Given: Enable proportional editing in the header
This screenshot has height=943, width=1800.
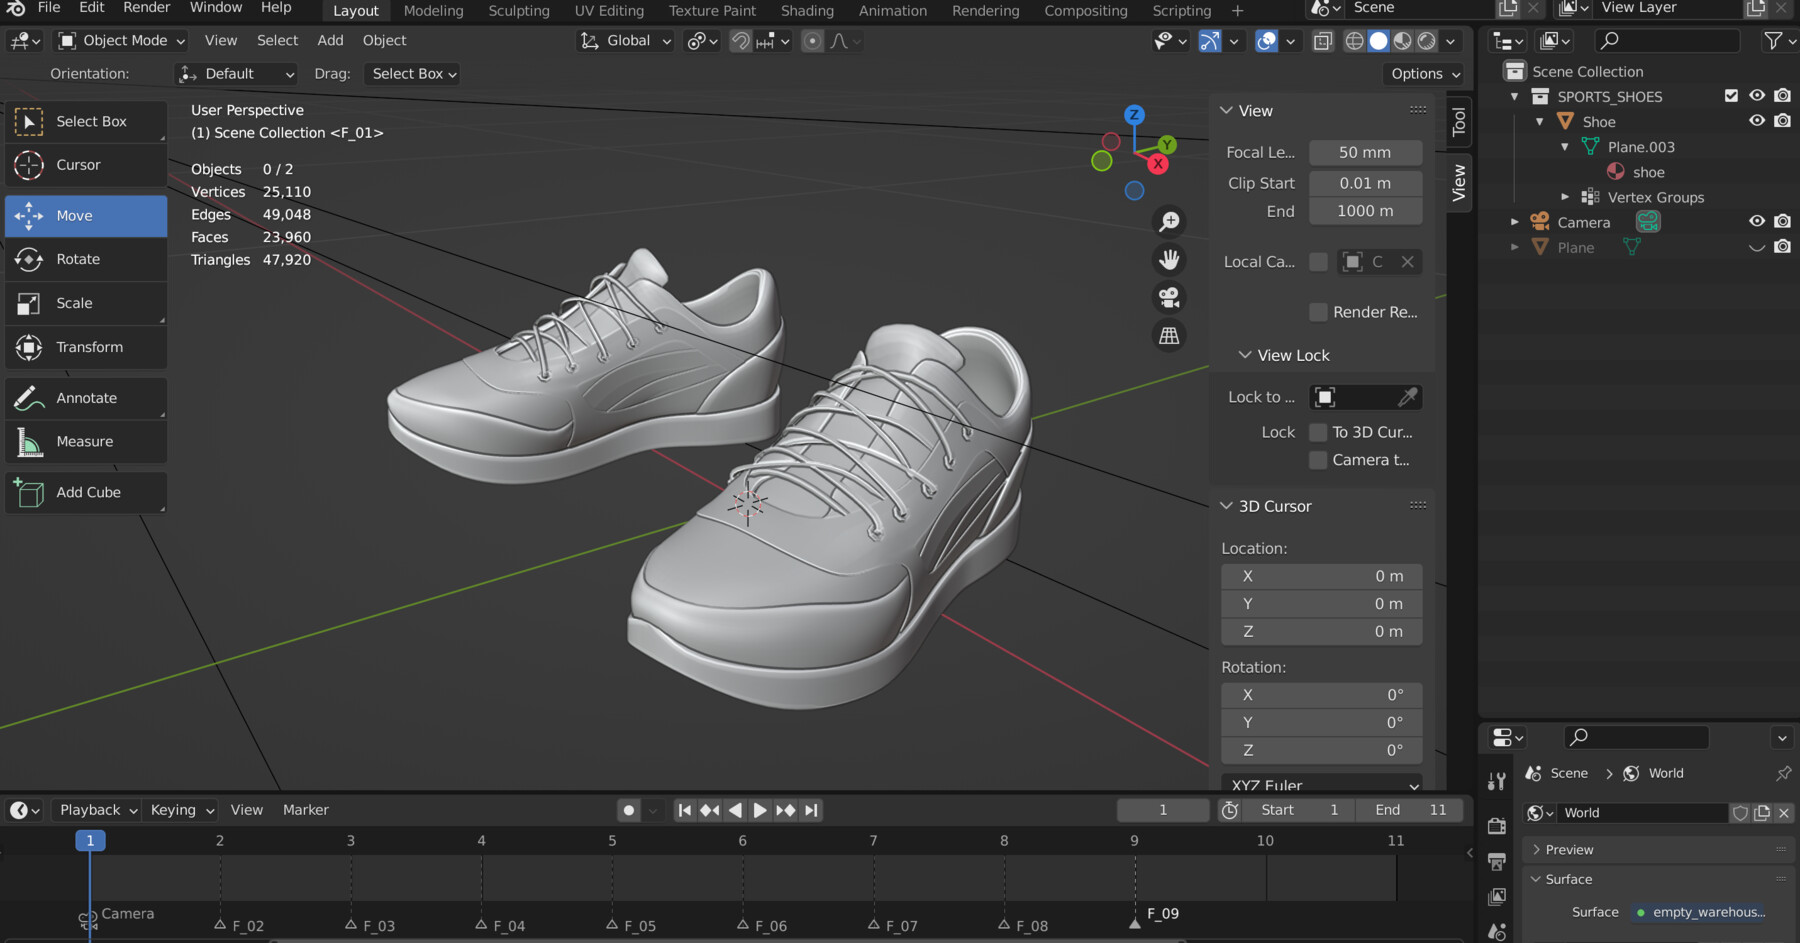Looking at the screenshot, I should coord(811,41).
